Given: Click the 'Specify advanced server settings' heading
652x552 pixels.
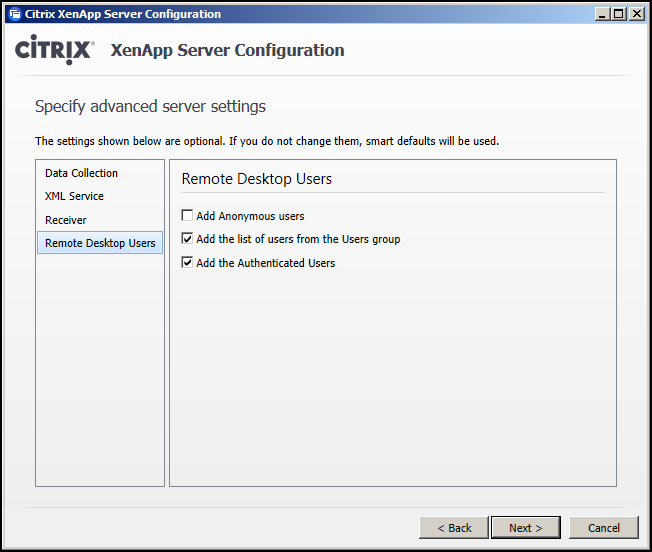Looking at the screenshot, I should tap(150, 106).
